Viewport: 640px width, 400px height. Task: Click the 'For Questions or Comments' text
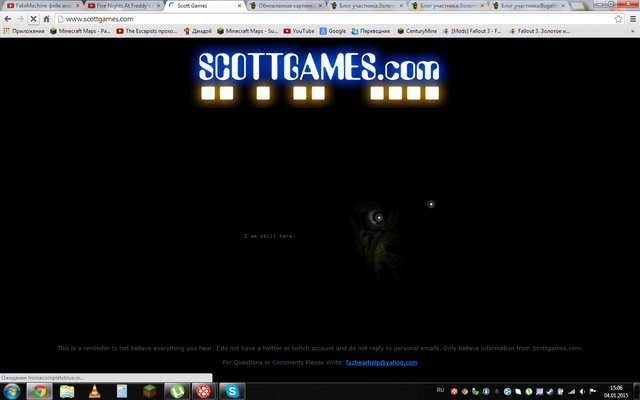point(283,362)
